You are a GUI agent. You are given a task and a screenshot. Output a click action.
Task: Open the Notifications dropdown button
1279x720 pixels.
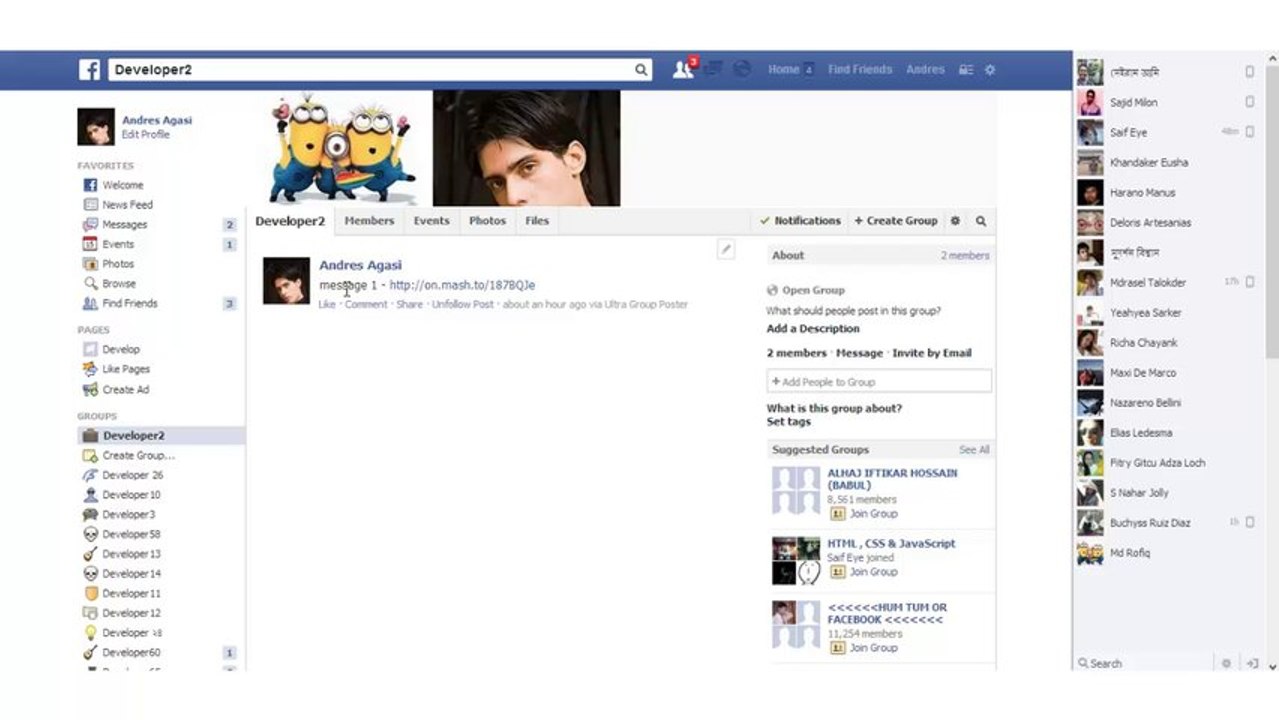coord(800,221)
